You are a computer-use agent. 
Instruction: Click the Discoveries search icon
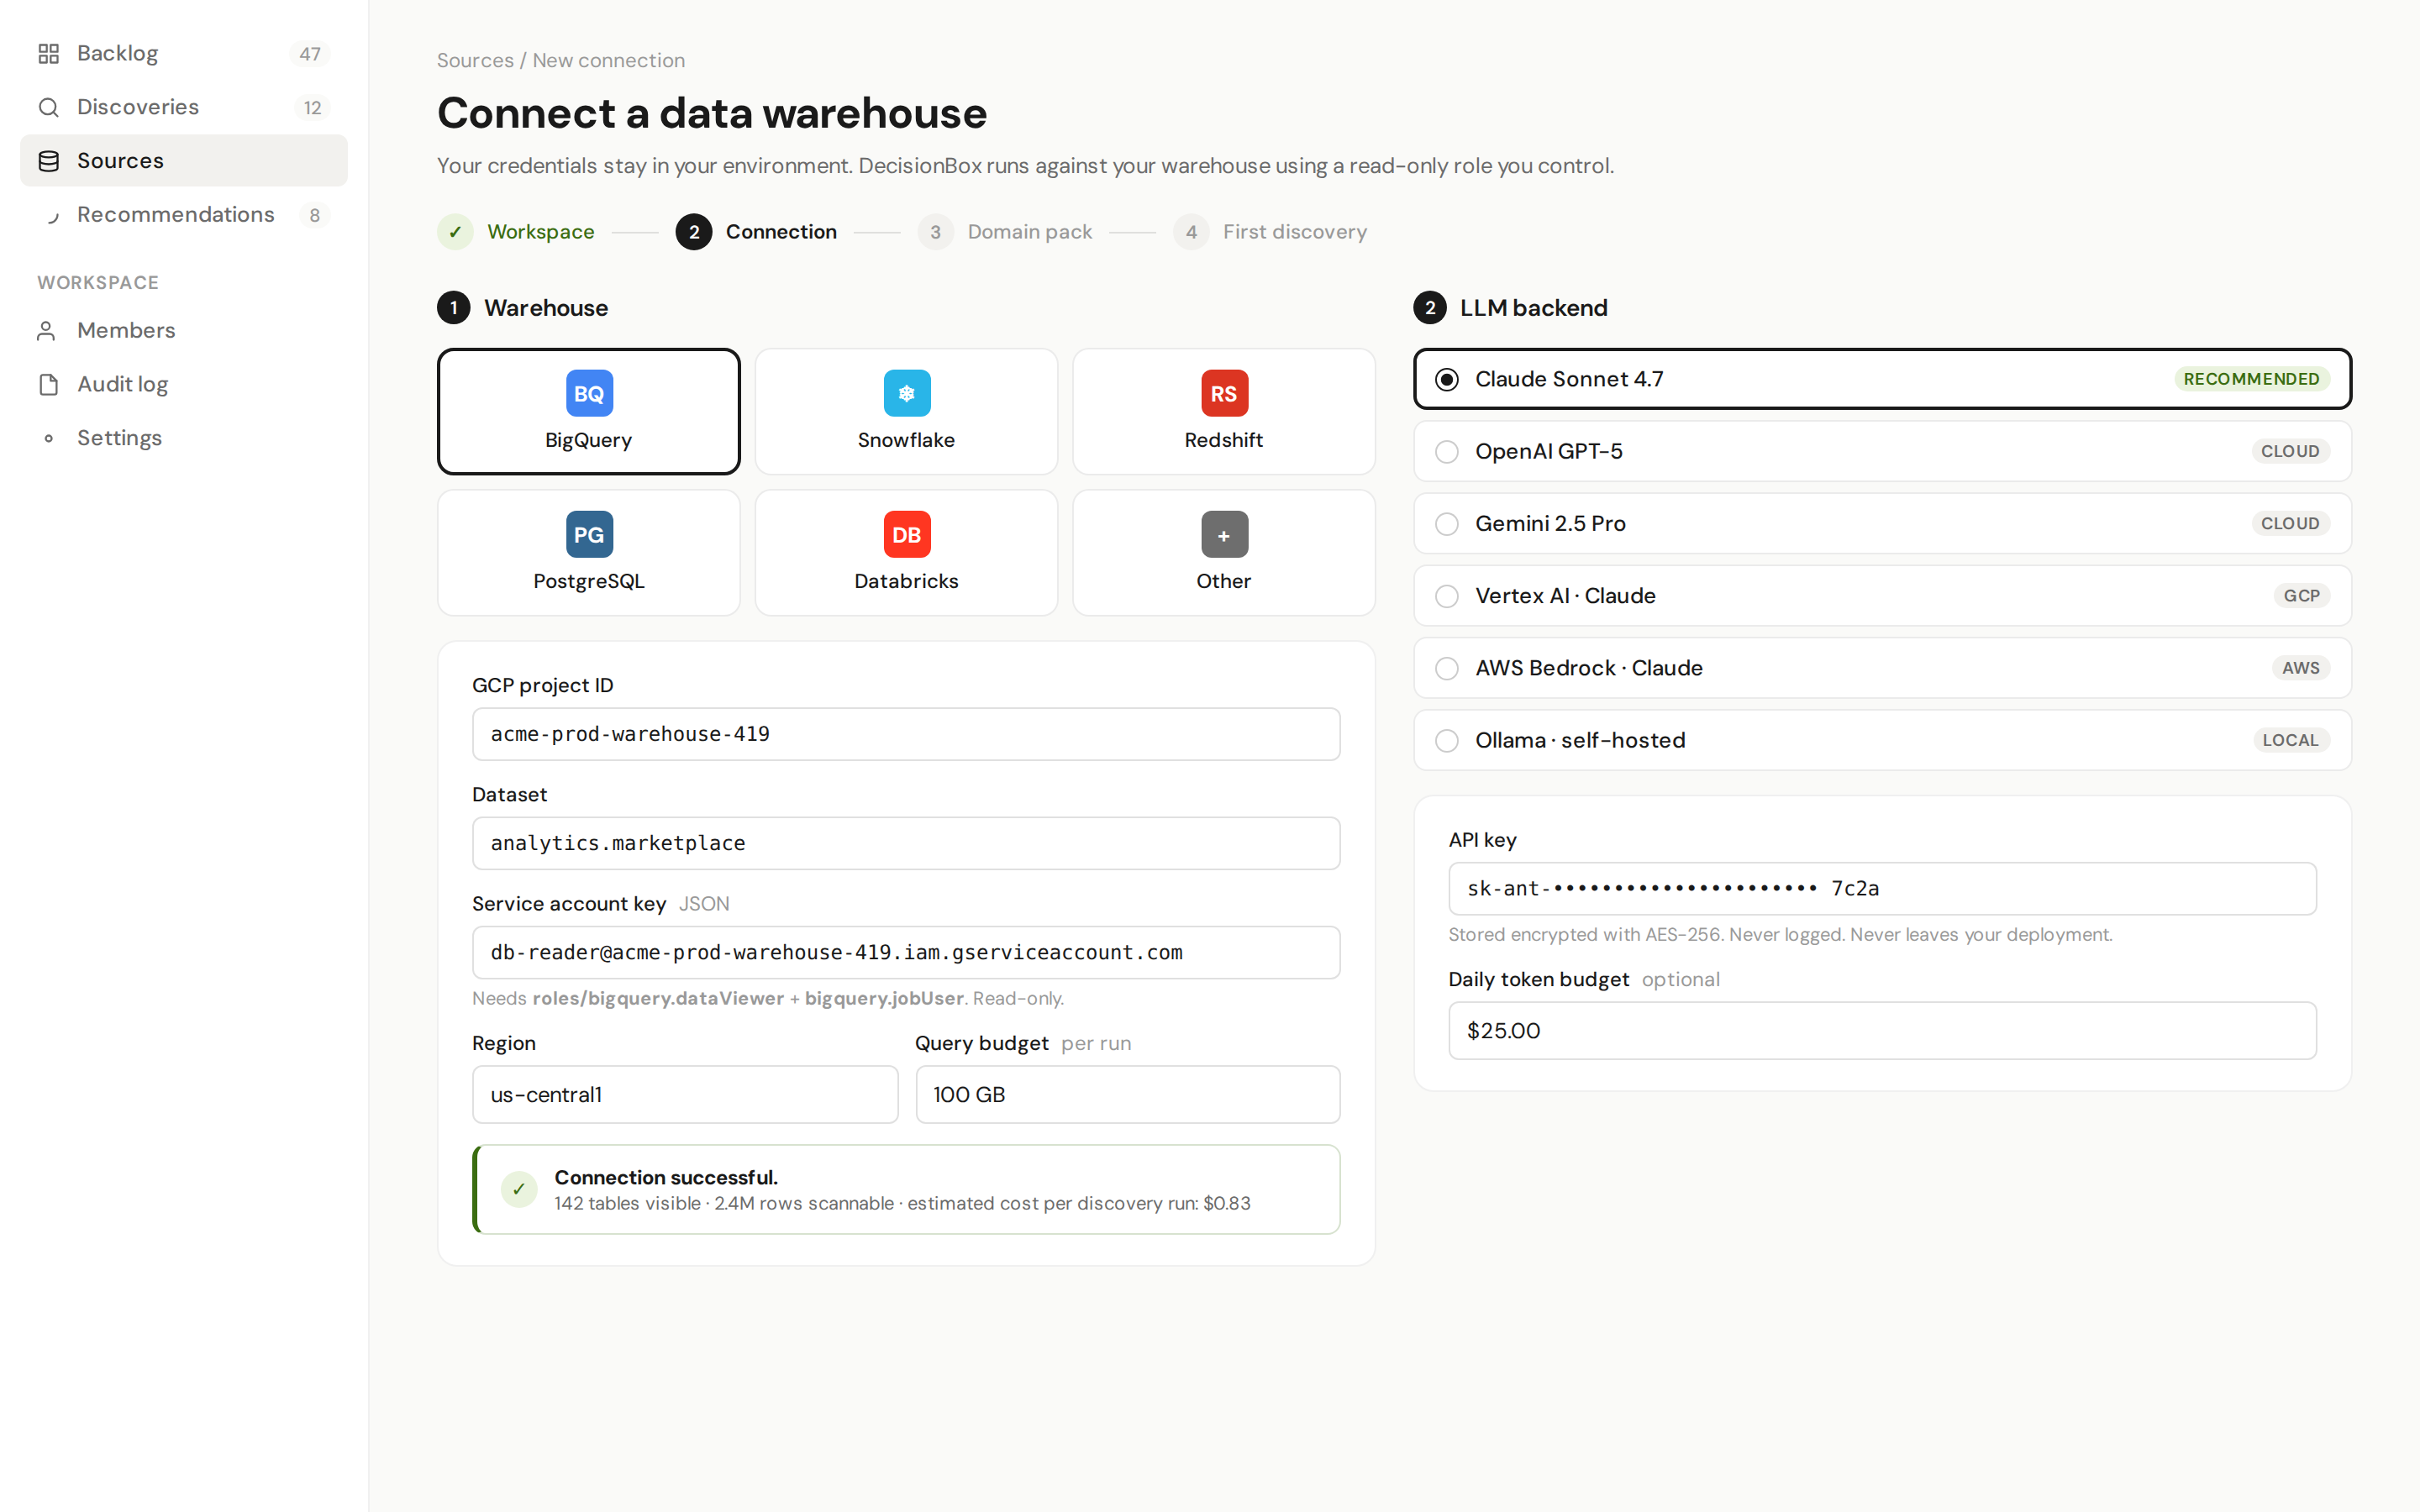coord(48,107)
